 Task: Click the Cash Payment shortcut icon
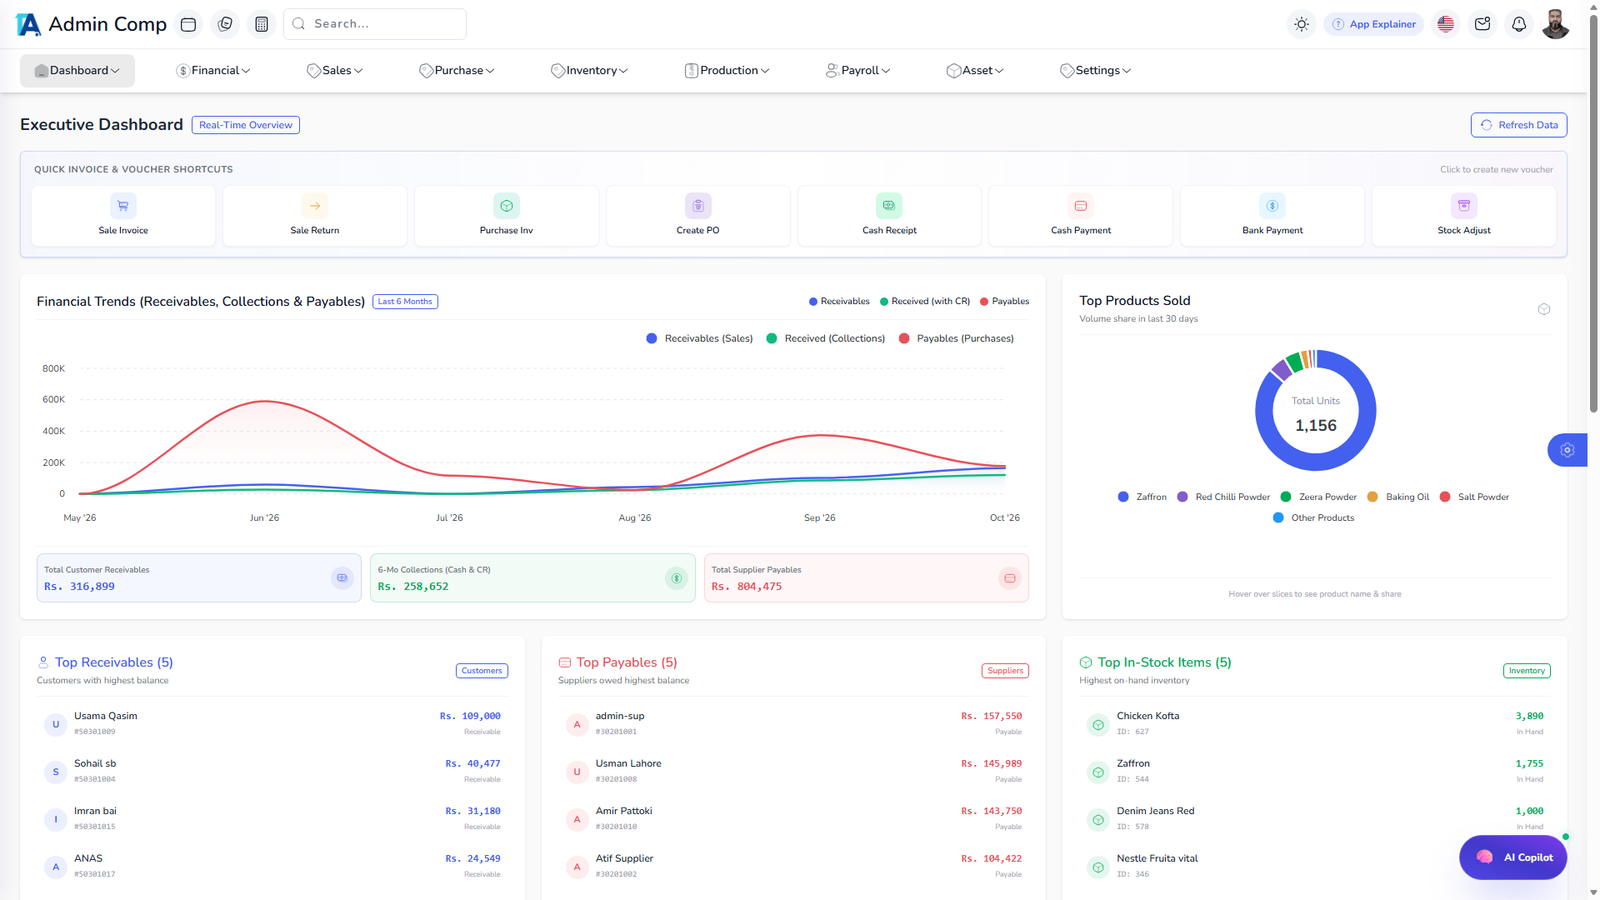click(1081, 206)
